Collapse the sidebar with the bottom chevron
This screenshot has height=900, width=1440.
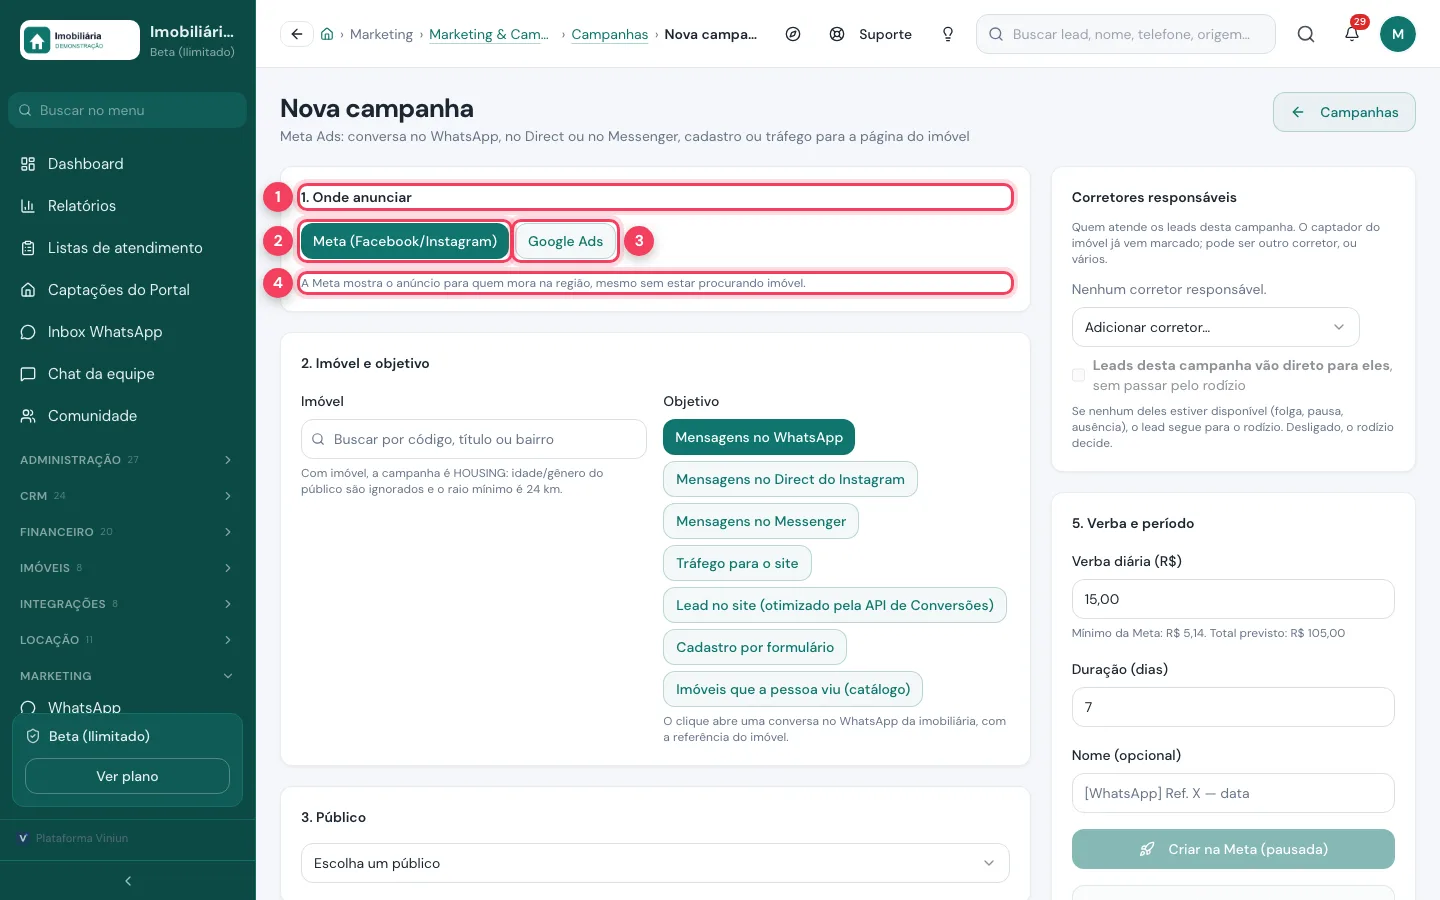[128, 881]
